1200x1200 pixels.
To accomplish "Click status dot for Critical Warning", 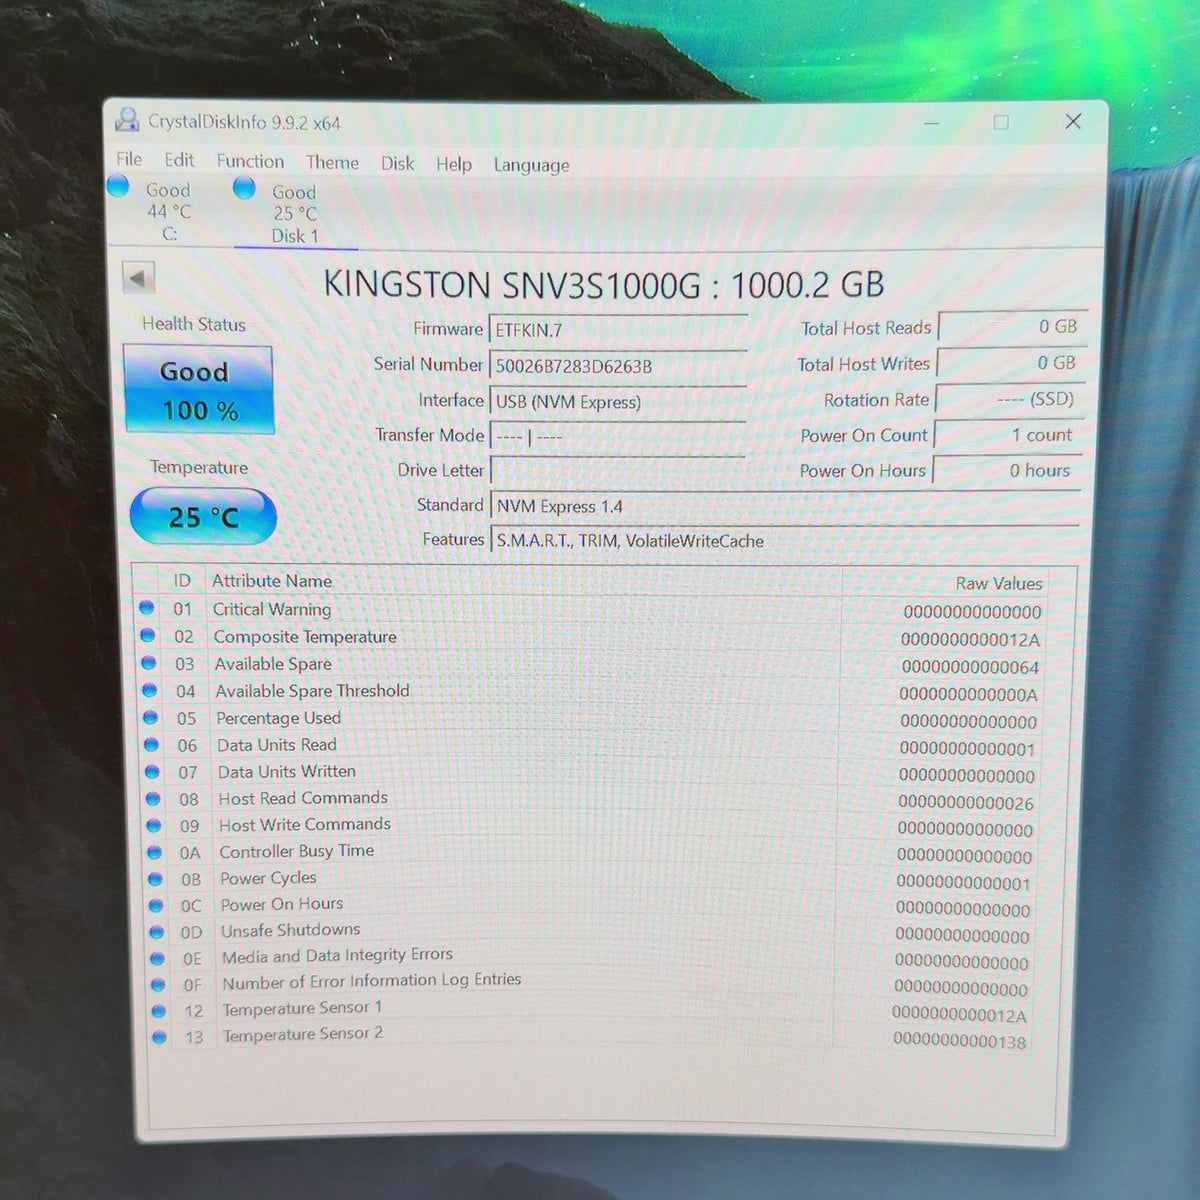I will click(x=147, y=607).
